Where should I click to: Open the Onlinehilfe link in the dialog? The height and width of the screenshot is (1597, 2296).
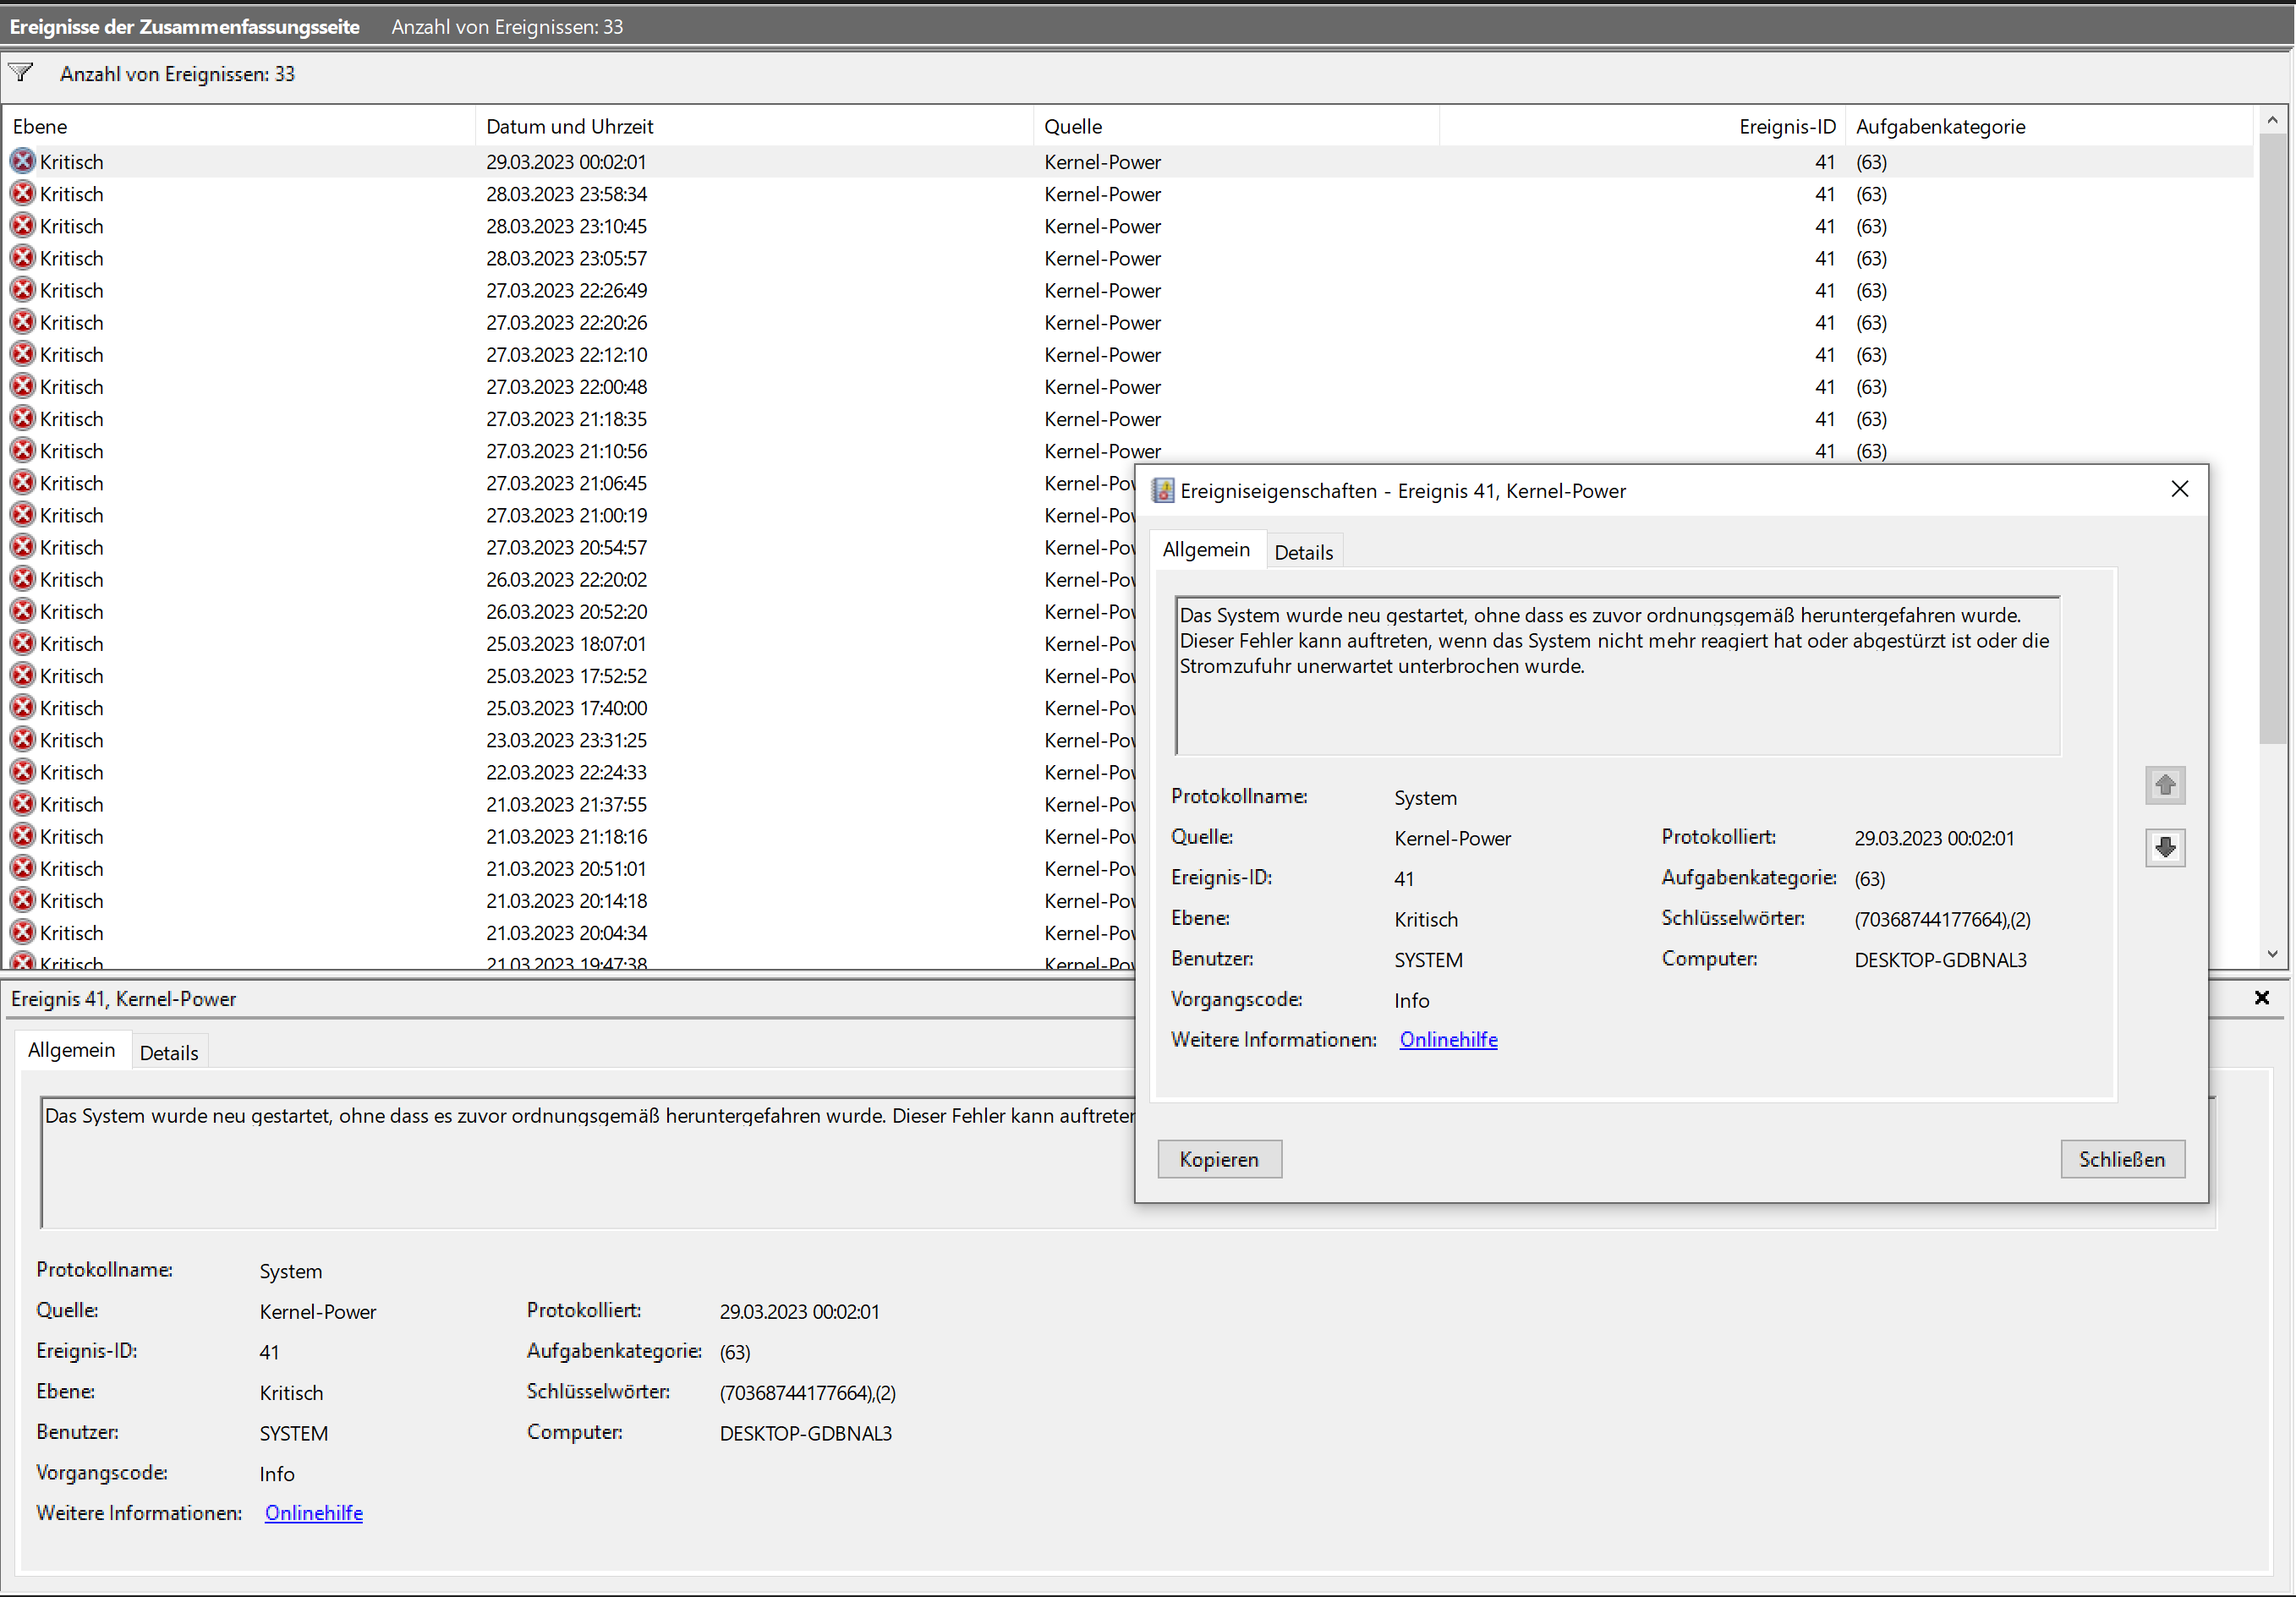click(1447, 1039)
